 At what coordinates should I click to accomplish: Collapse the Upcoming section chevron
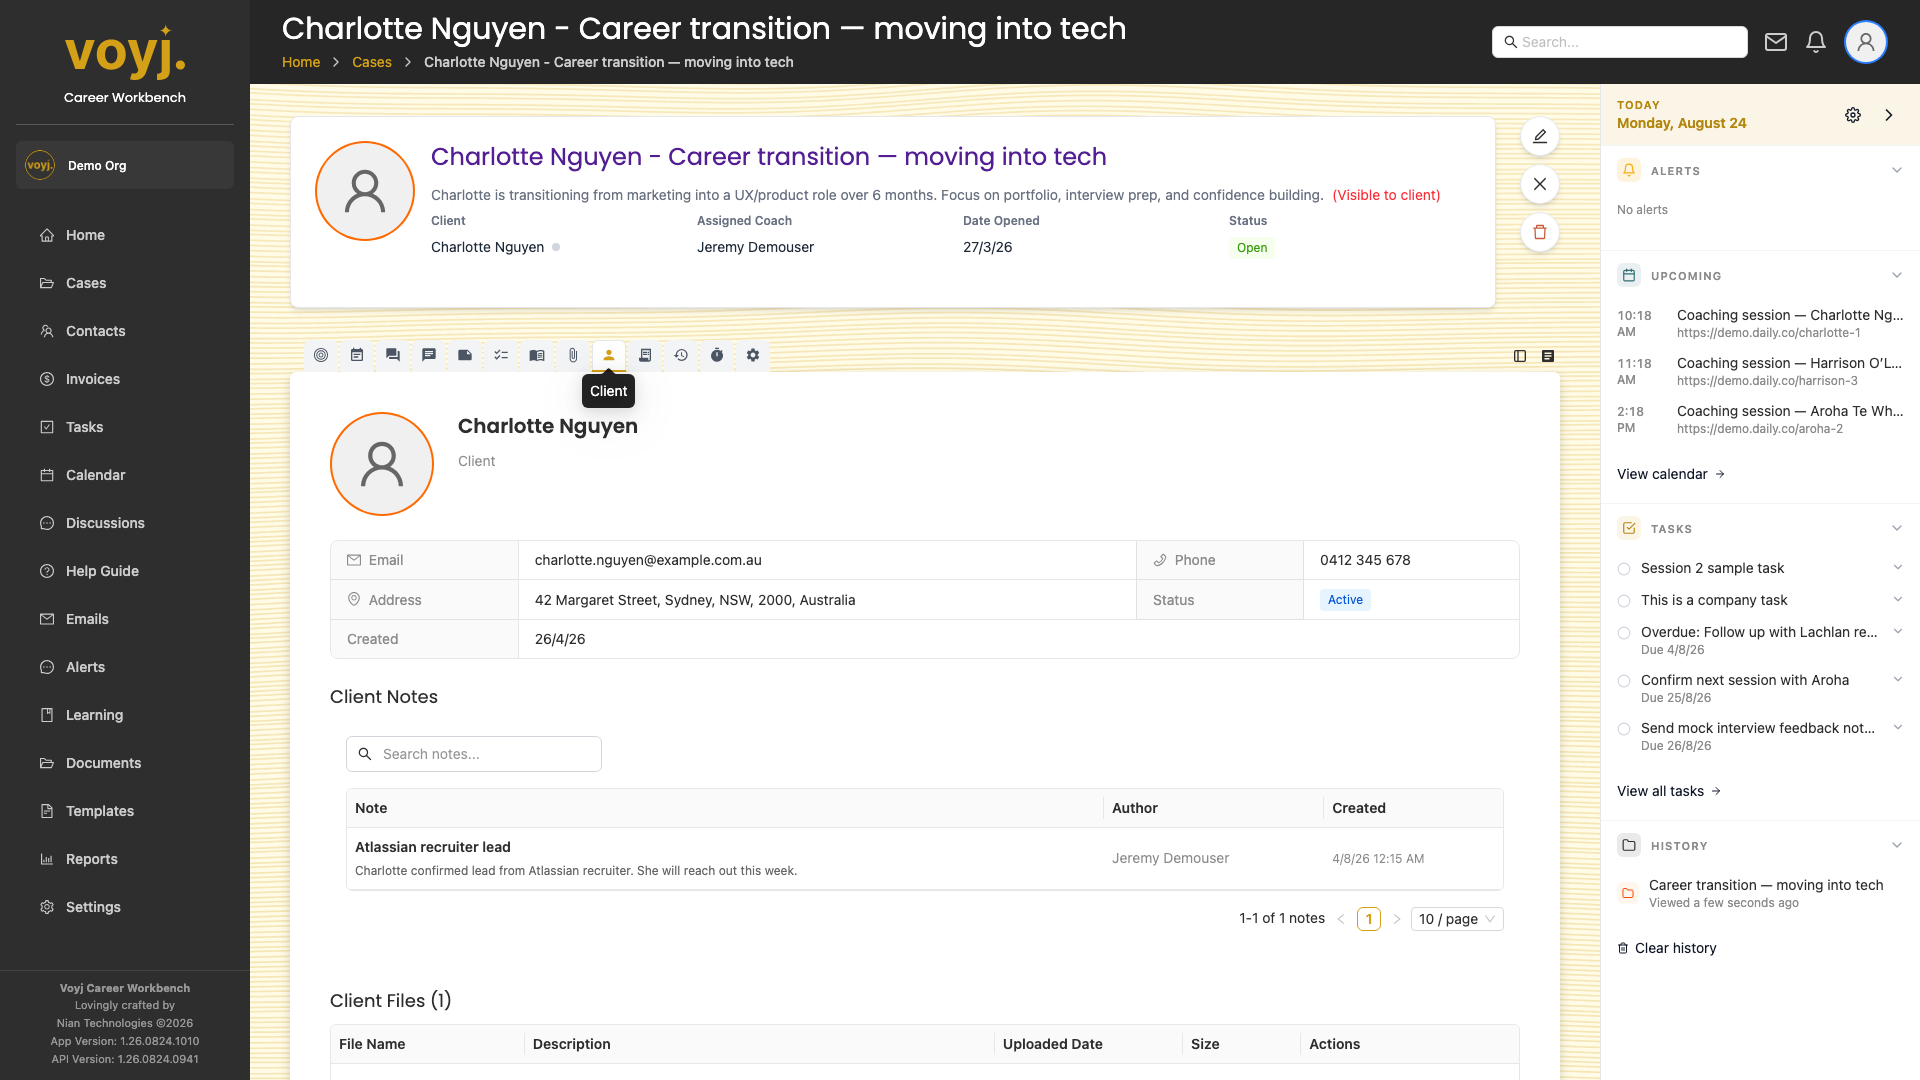pyautogui.click(x=1897, y=276)
